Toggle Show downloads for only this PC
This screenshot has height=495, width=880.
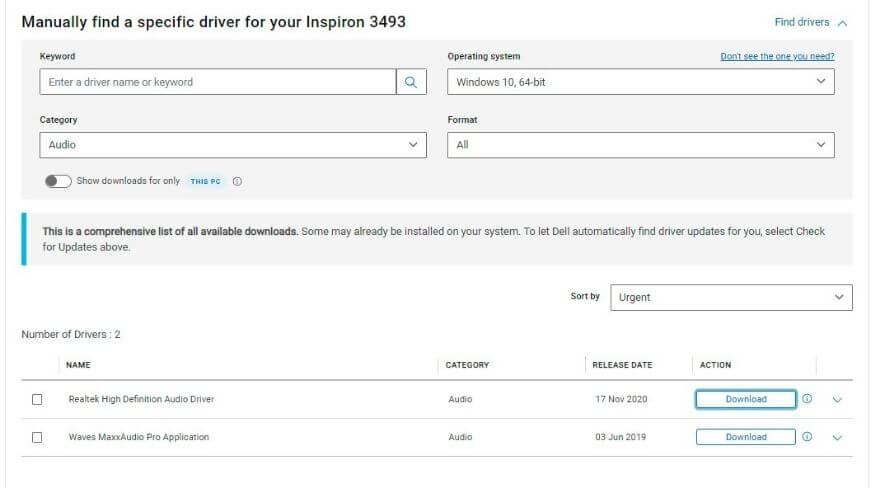pos(58,181)
